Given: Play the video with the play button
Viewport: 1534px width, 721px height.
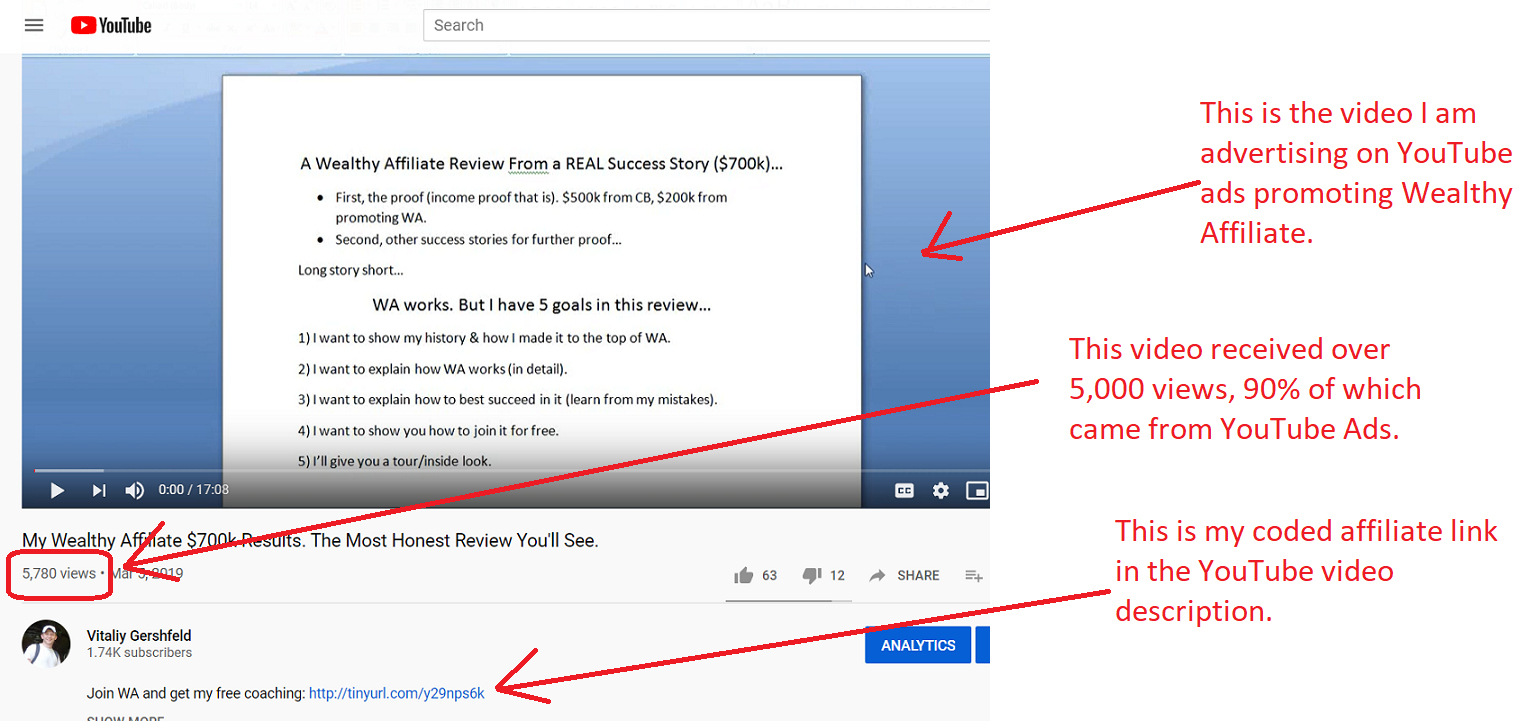Looking at the screenshot, I should click(57, 490).
